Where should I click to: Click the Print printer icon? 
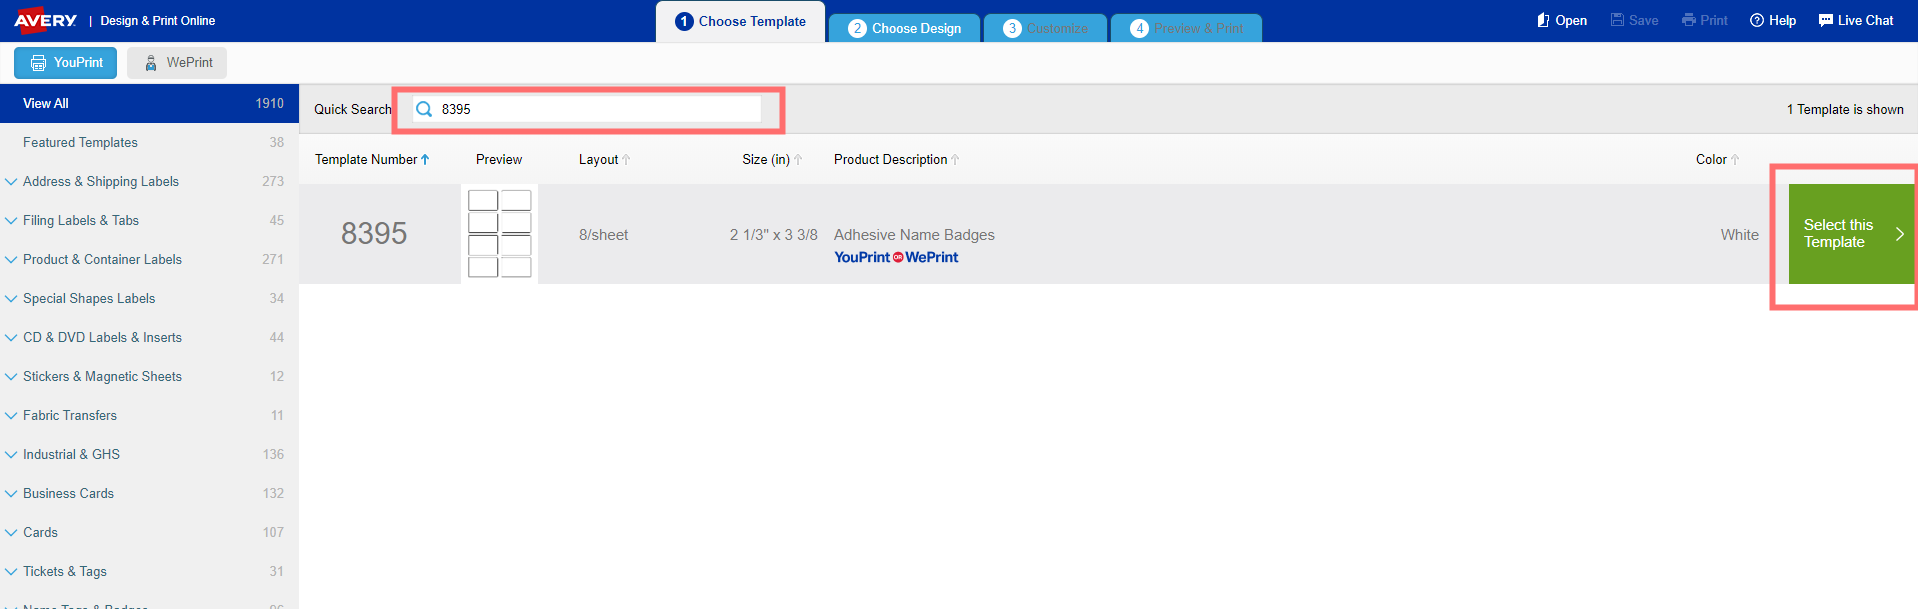[1688, 20]
